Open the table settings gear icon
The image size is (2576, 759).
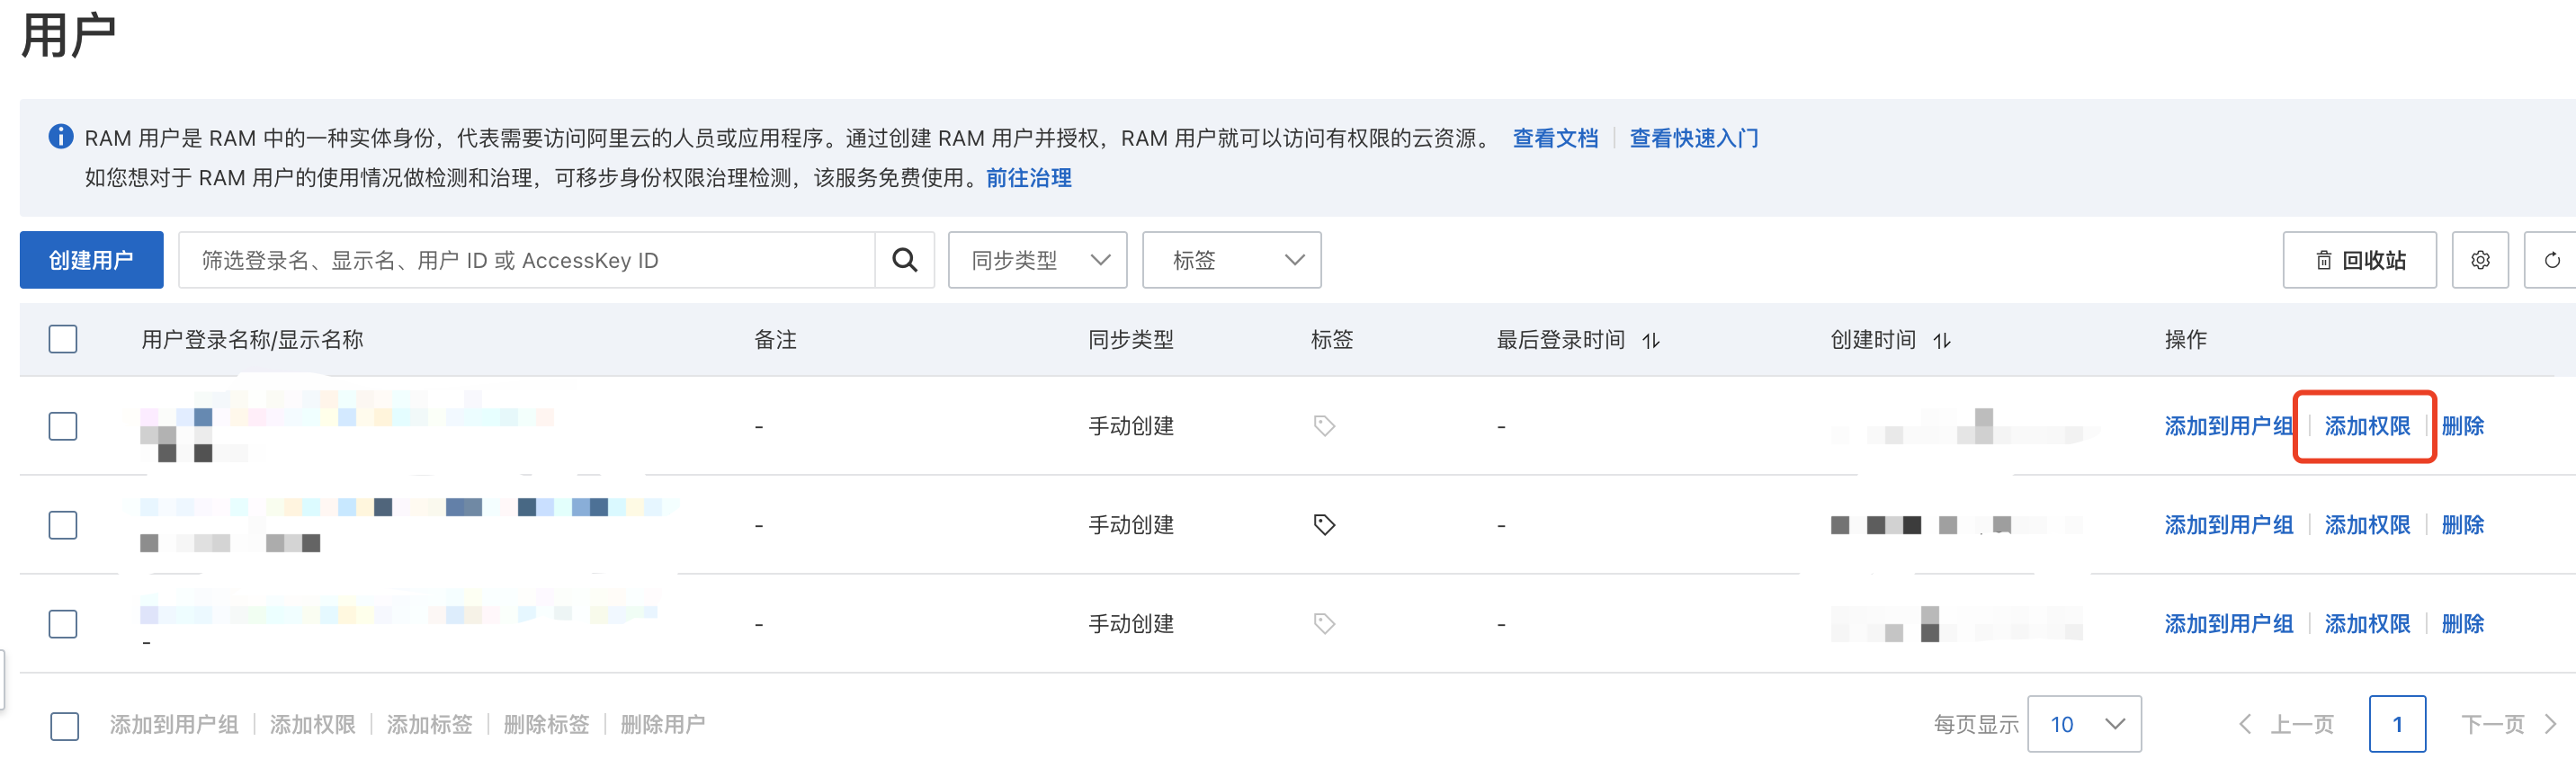pos(2480,260)
